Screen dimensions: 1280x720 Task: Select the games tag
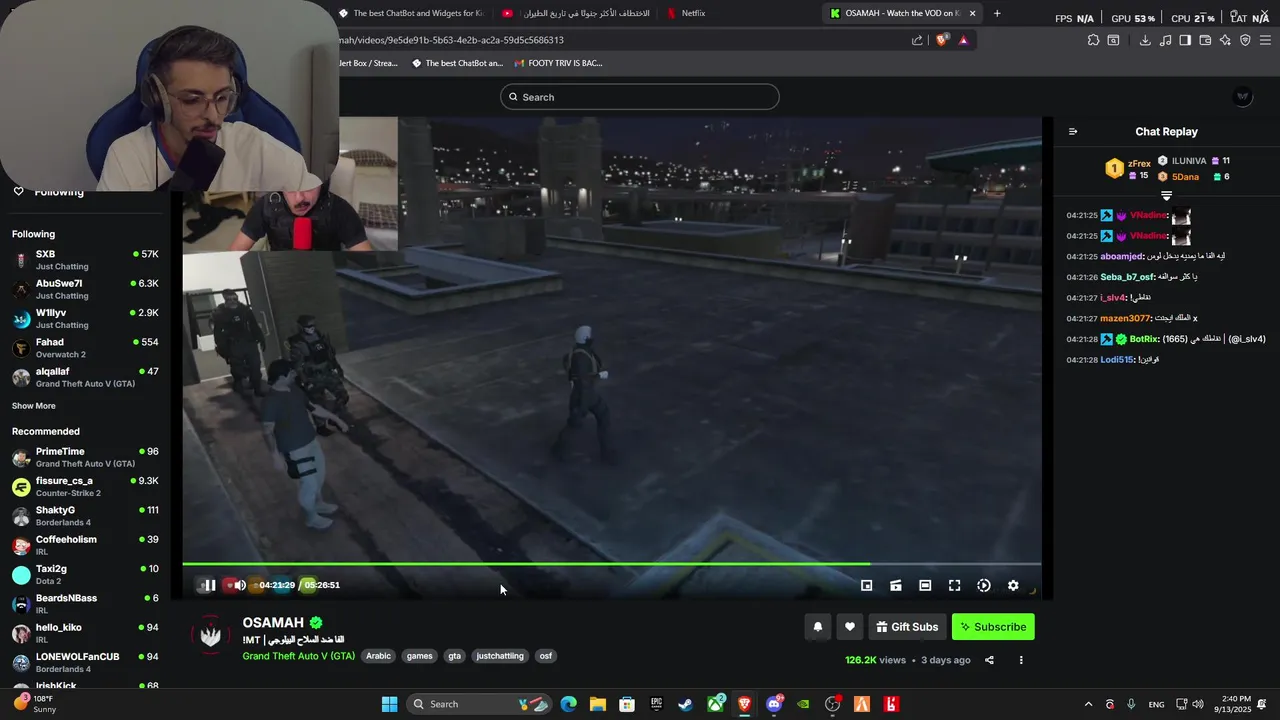click(x=420, y=656)
